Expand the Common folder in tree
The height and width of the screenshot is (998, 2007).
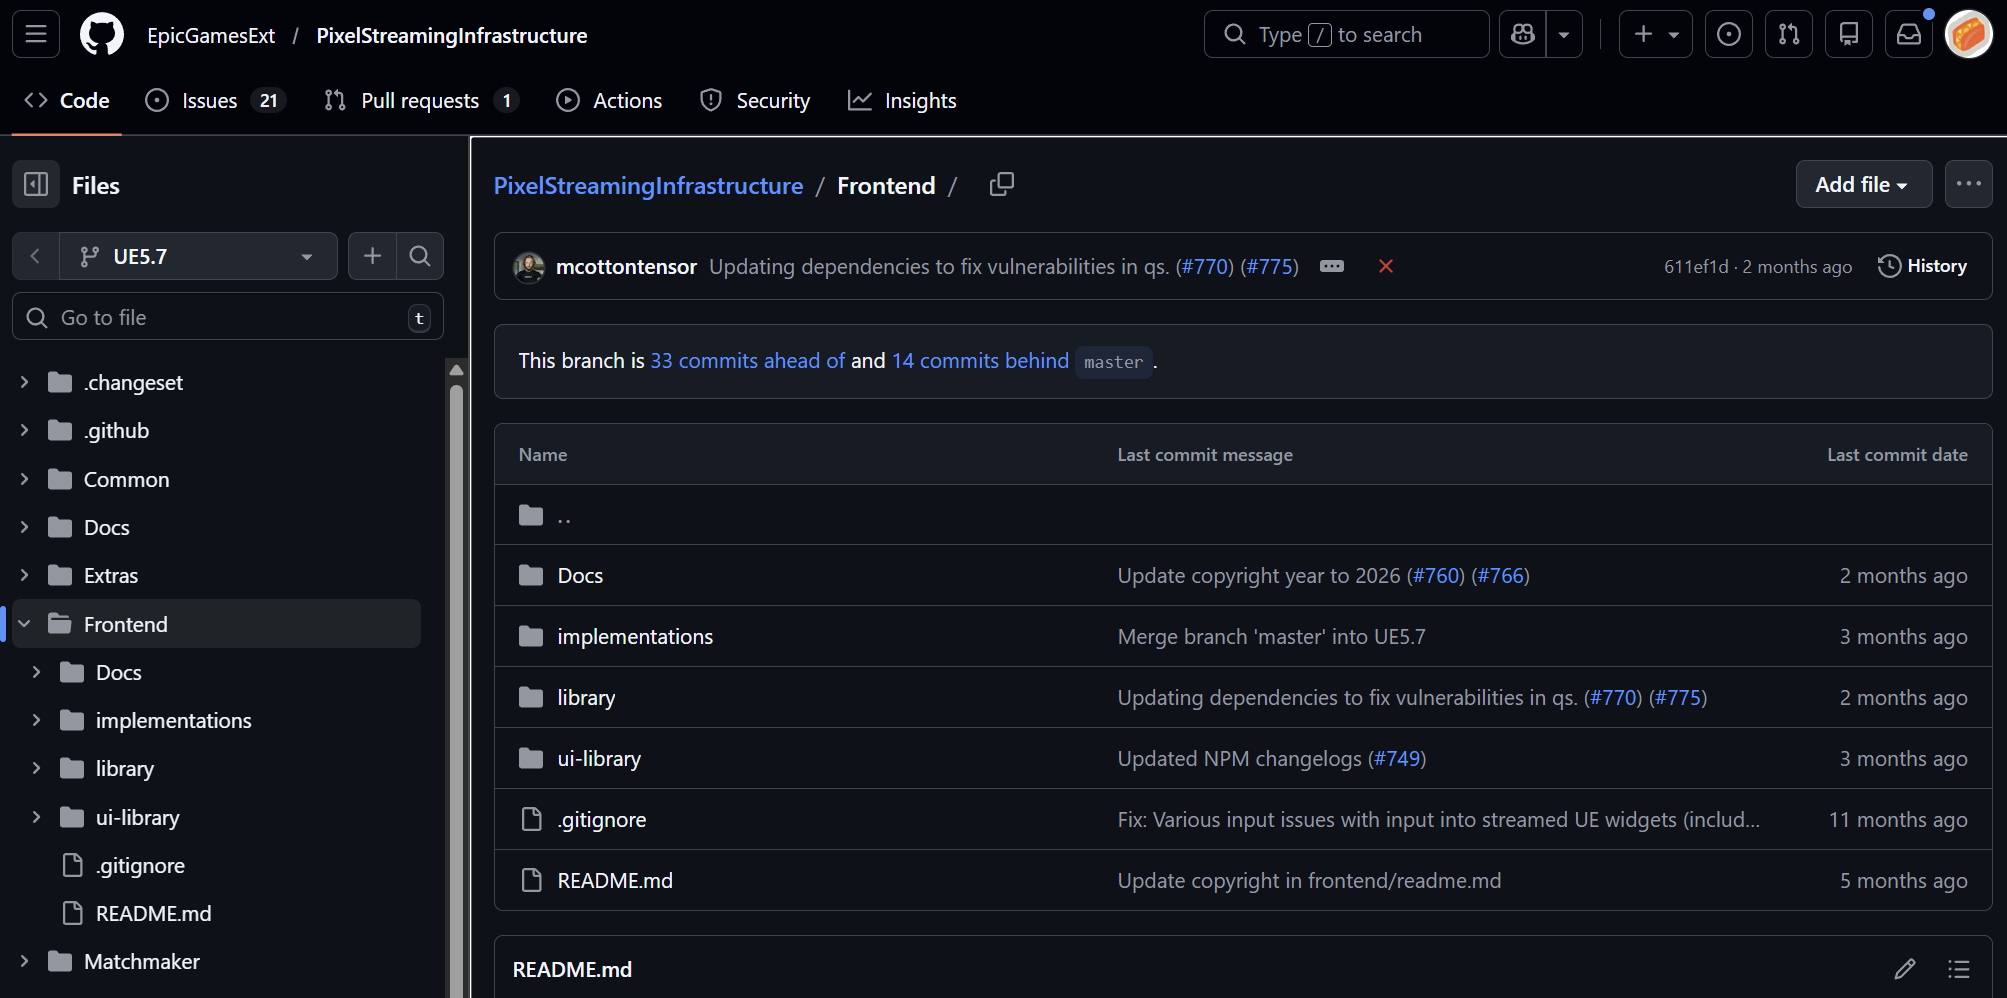[24, 479]
